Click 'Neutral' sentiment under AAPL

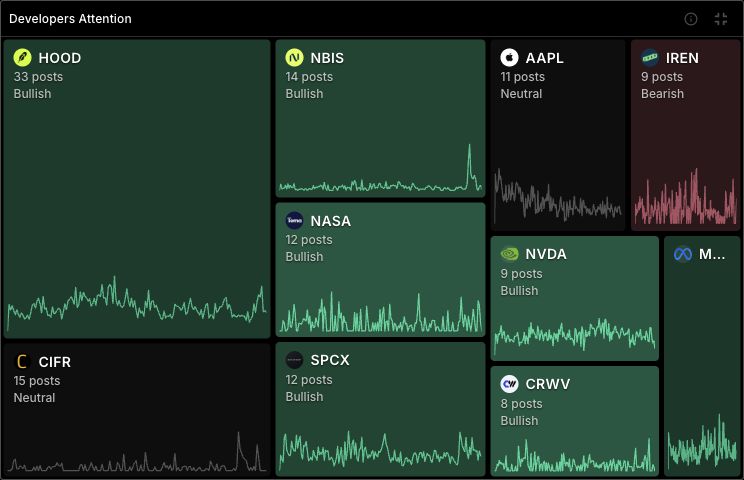click(521, 94)
